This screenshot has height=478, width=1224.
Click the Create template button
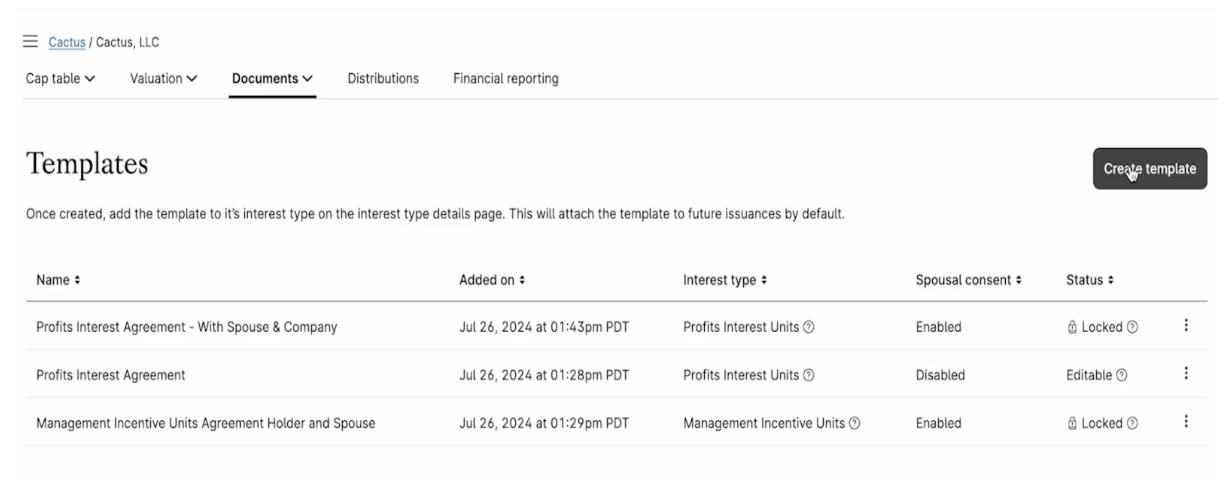point(1150,169)
